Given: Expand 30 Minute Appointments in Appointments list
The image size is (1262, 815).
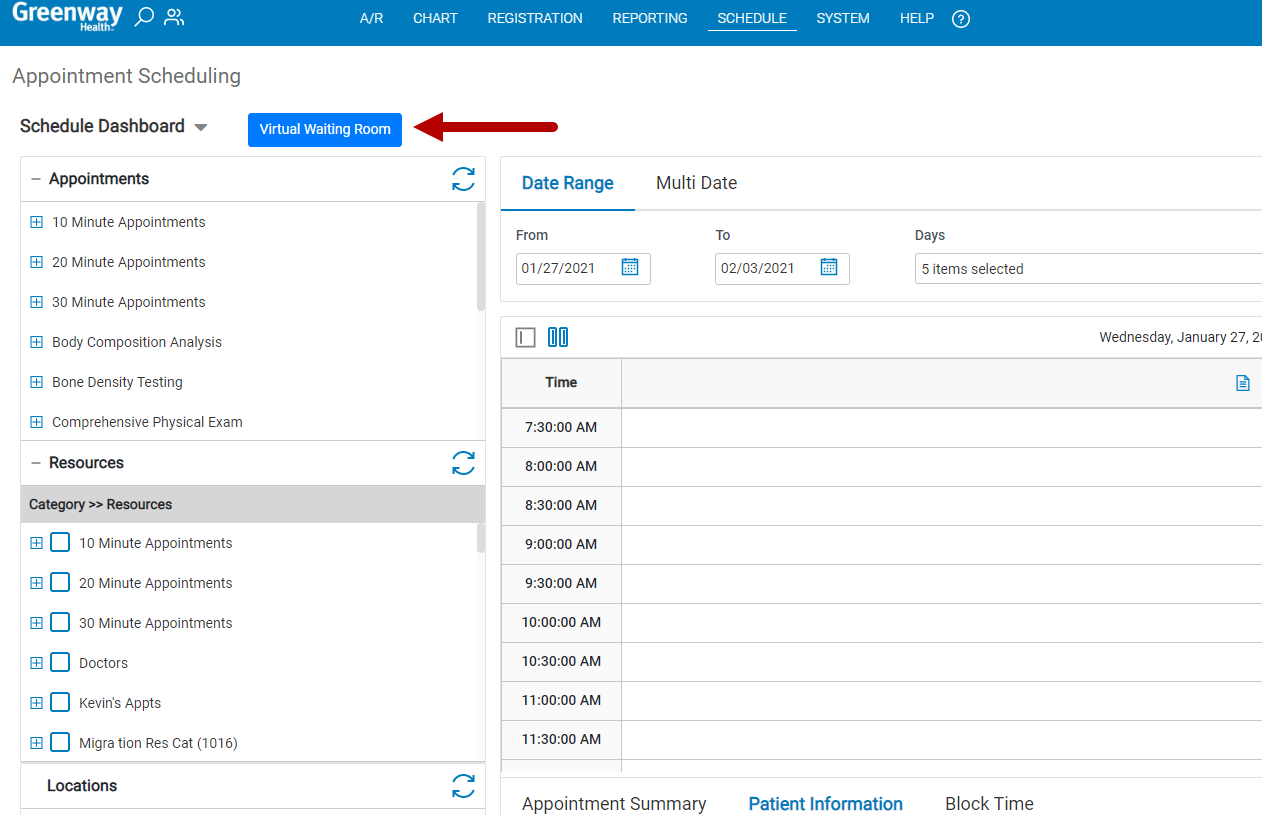Looking at the screenshot, I should point(37,302).
